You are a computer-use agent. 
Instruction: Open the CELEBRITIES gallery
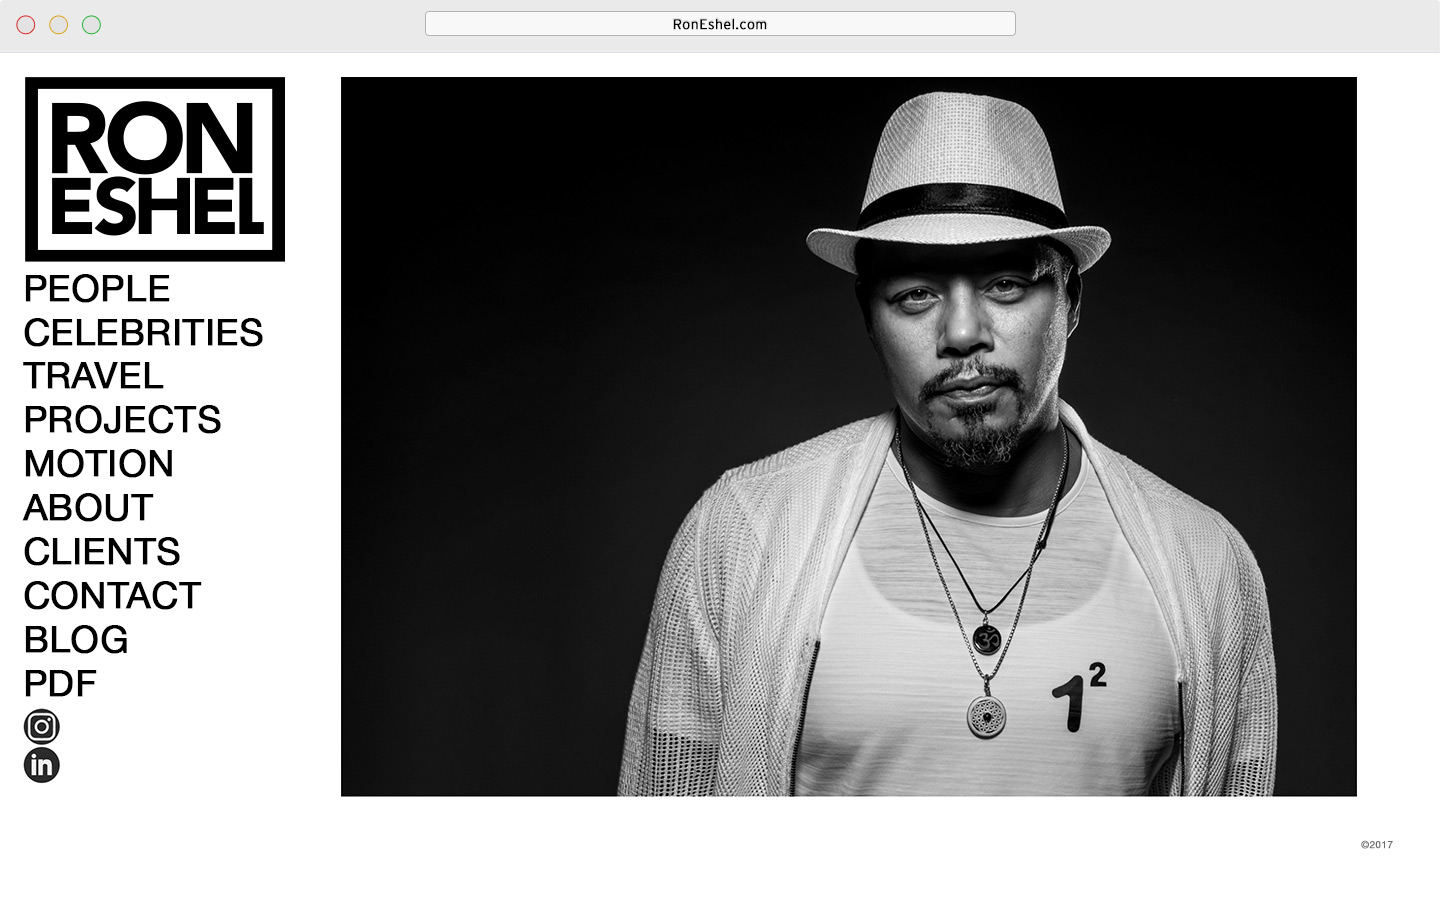[143, 333]
